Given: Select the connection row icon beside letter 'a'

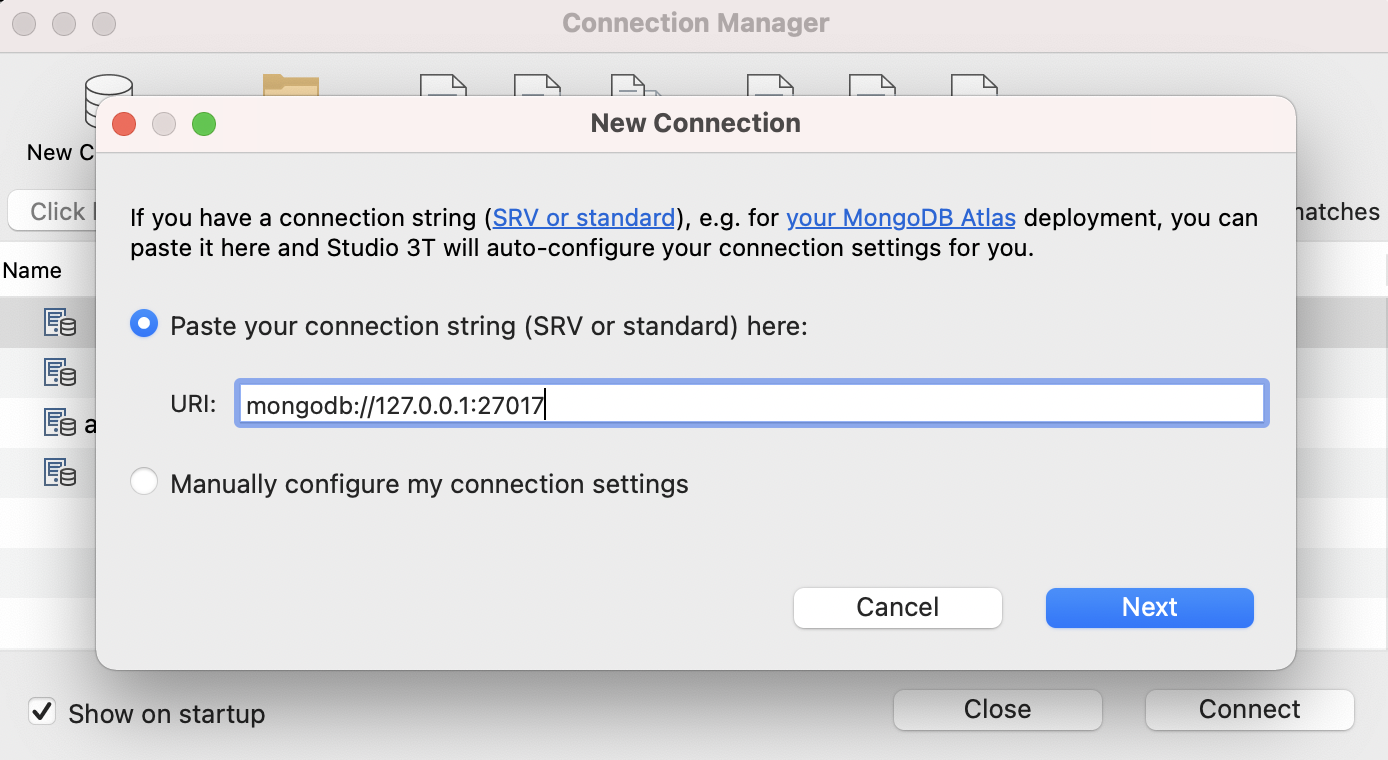Looking at the screenshot, I should [60, 422].
